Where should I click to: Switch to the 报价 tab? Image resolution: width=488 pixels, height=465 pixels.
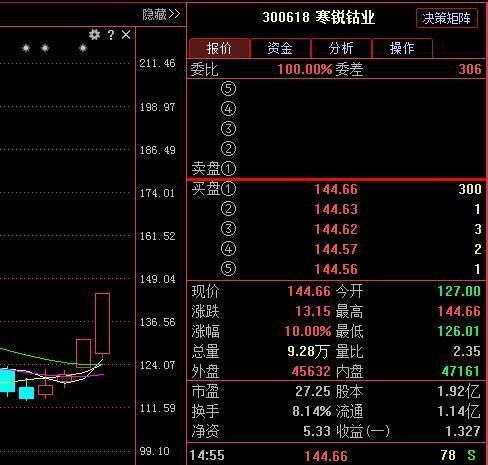(x=219, y=48)
